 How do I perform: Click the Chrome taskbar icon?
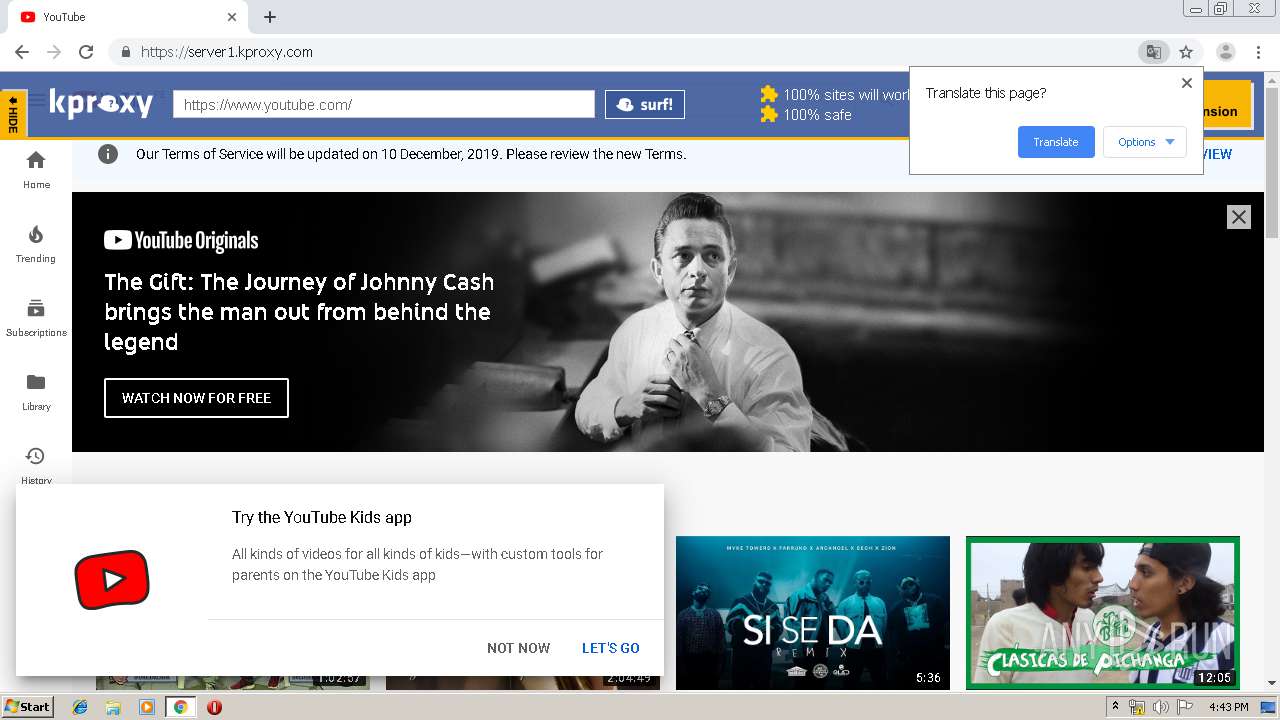(x=181, y=707)
